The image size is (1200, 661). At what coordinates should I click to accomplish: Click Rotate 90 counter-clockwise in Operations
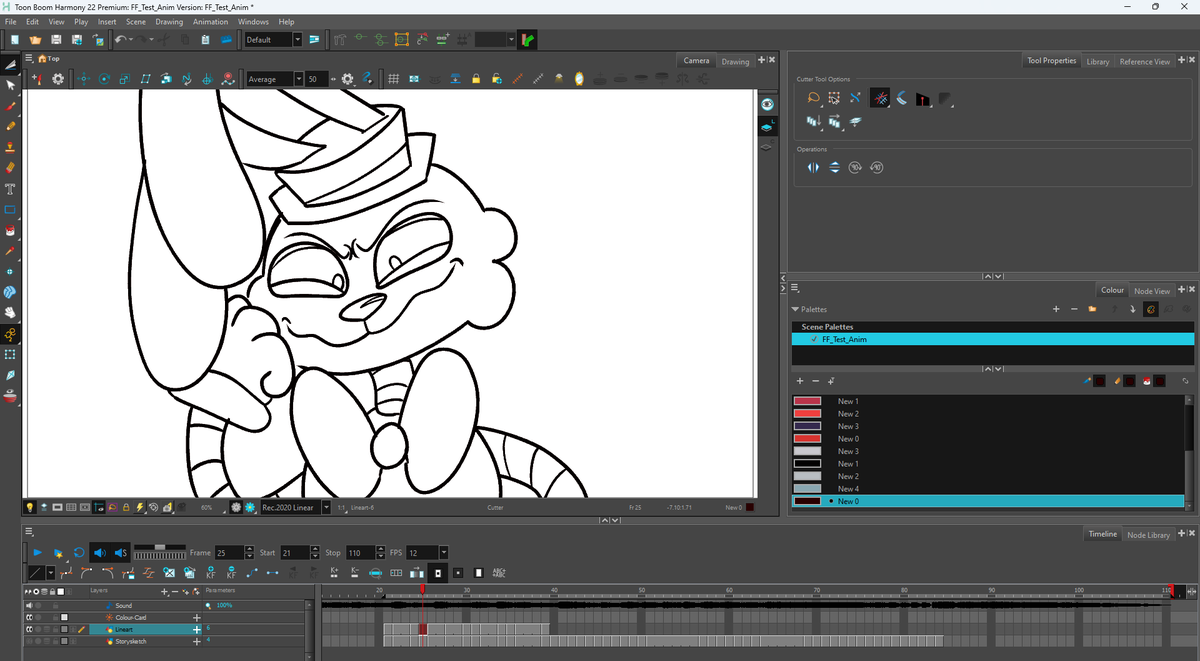point(876,167)
